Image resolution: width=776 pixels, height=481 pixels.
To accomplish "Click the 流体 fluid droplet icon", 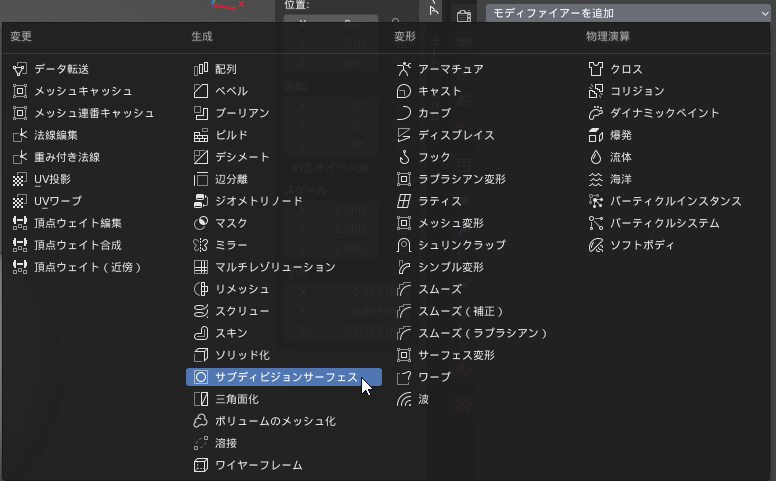I will 595,157.
